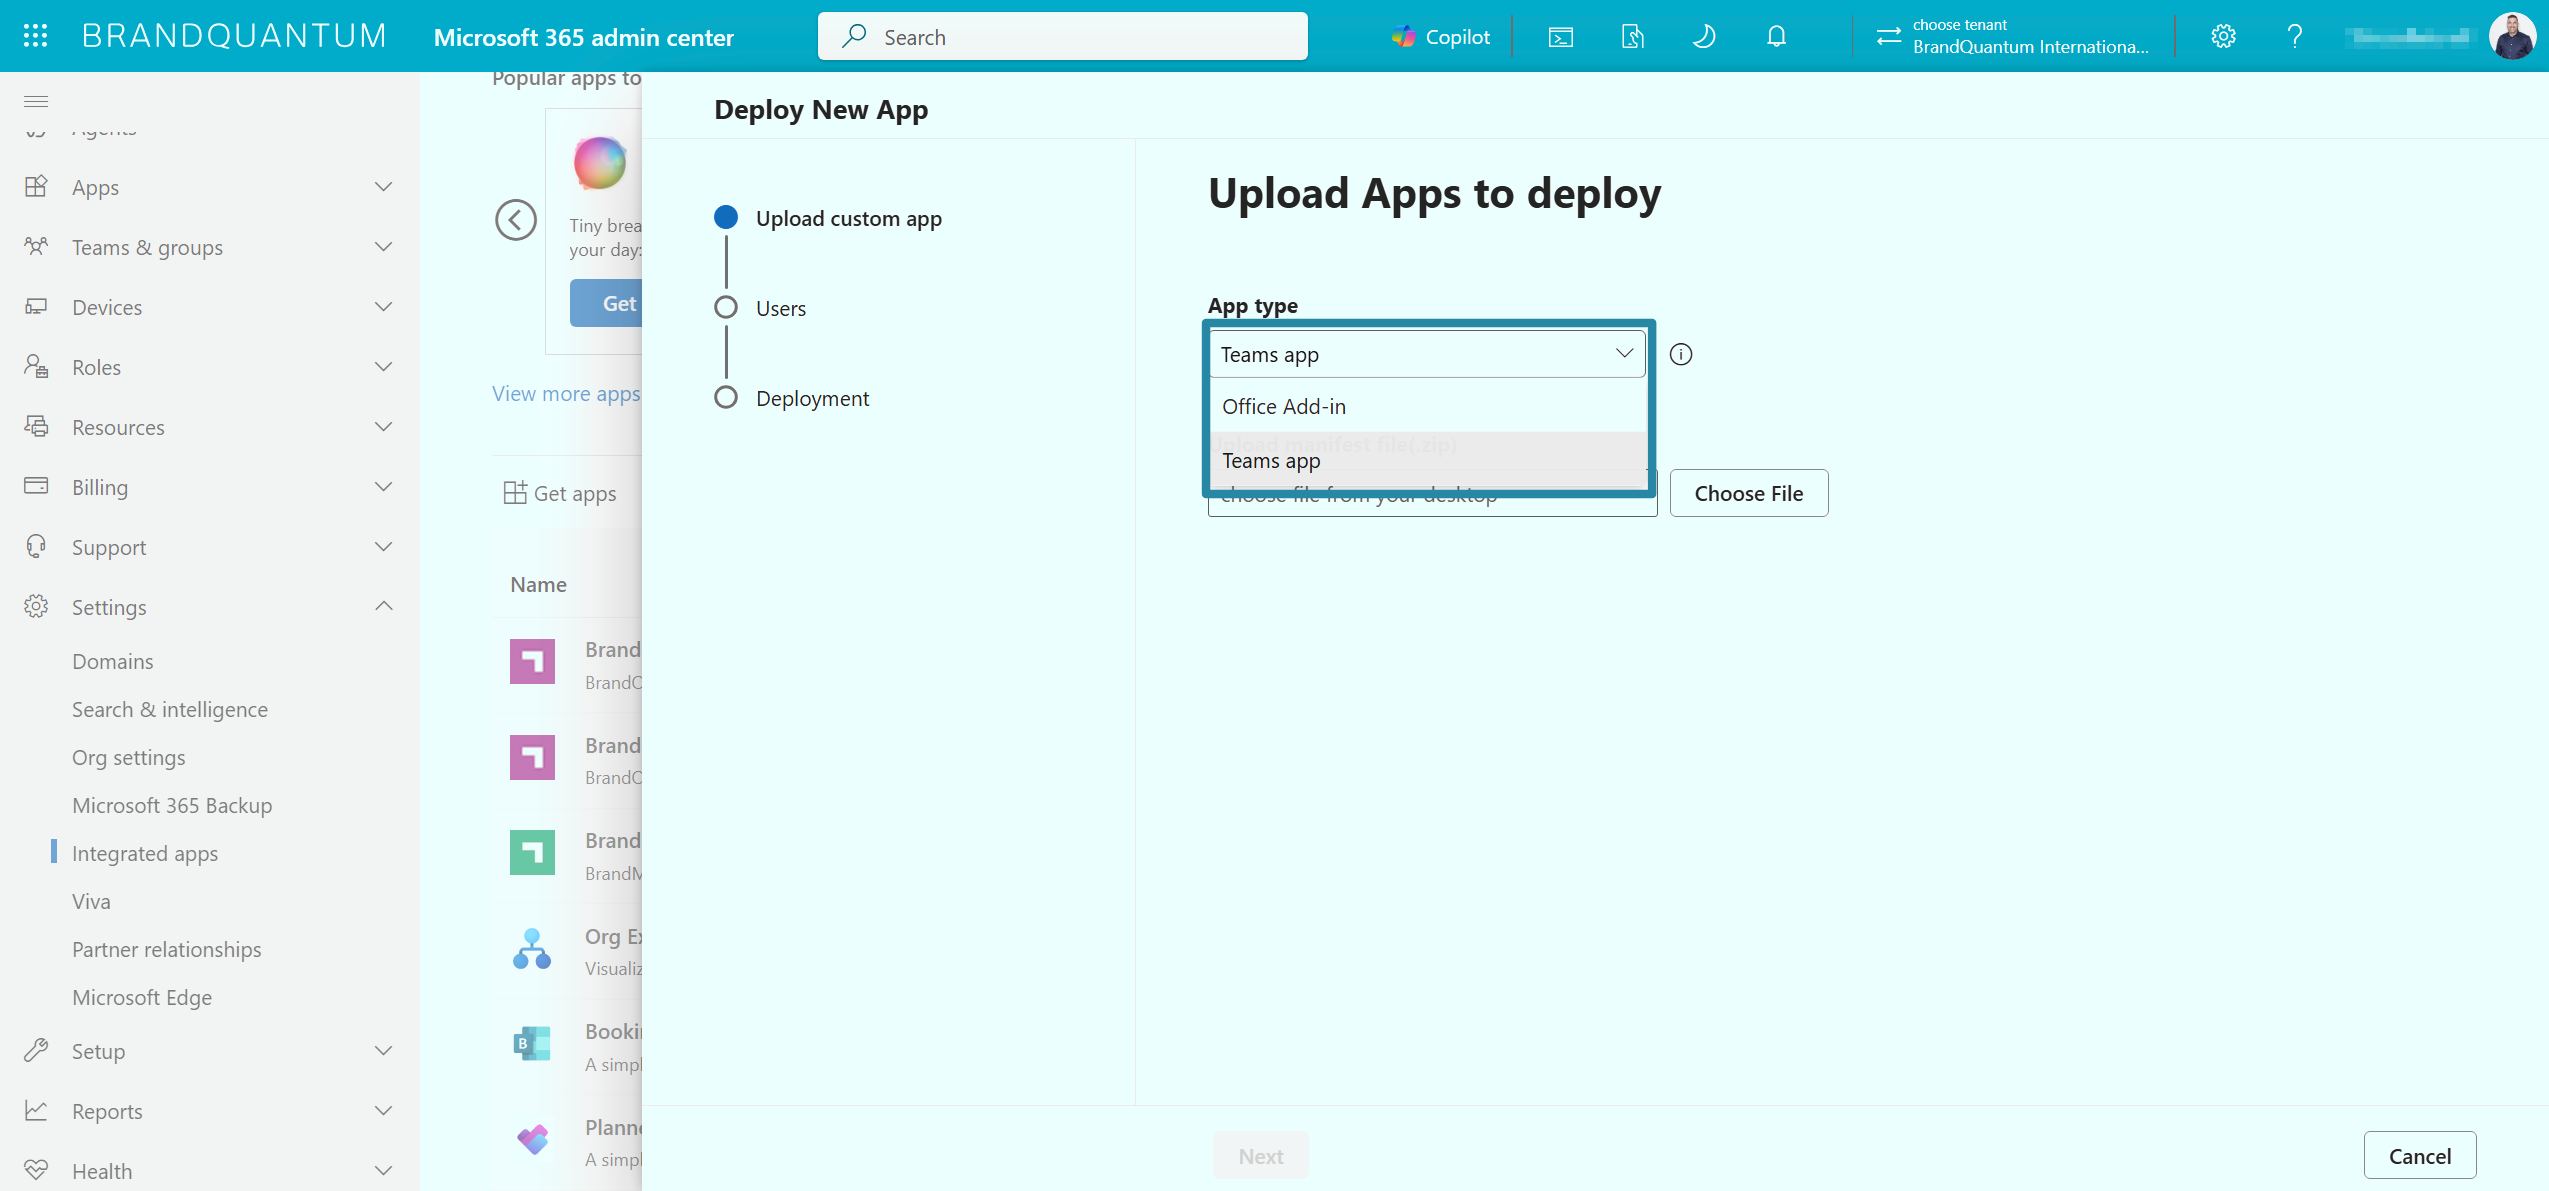Choose Office Add-in option
Image resolution: width=2549 pixels, height=1191 pixels.
click(1428, 406)
